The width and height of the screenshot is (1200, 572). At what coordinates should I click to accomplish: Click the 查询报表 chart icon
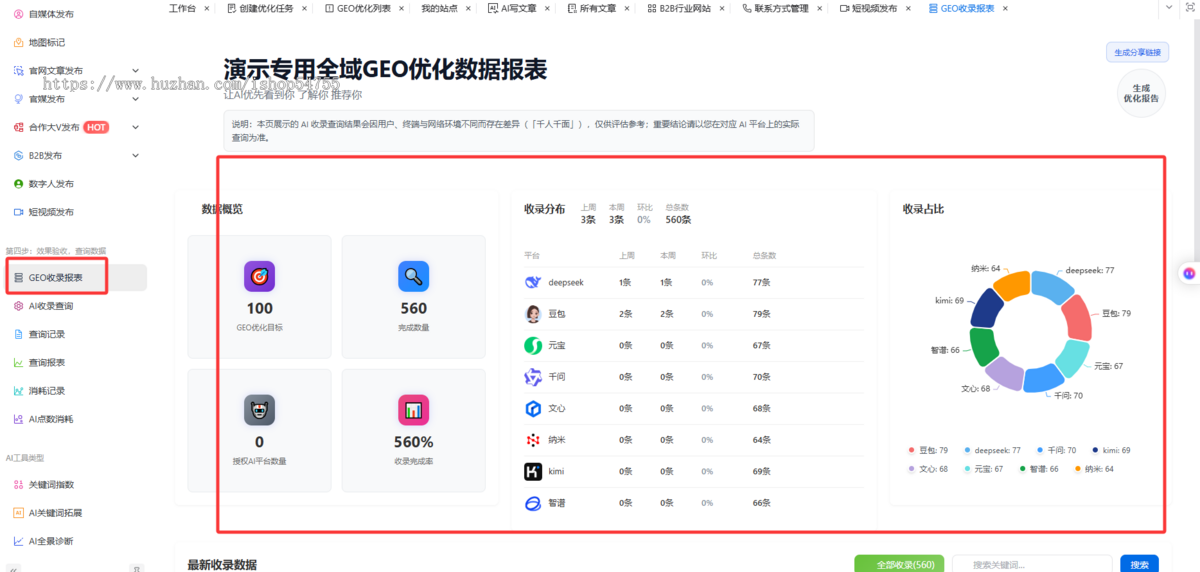(19, 362)
